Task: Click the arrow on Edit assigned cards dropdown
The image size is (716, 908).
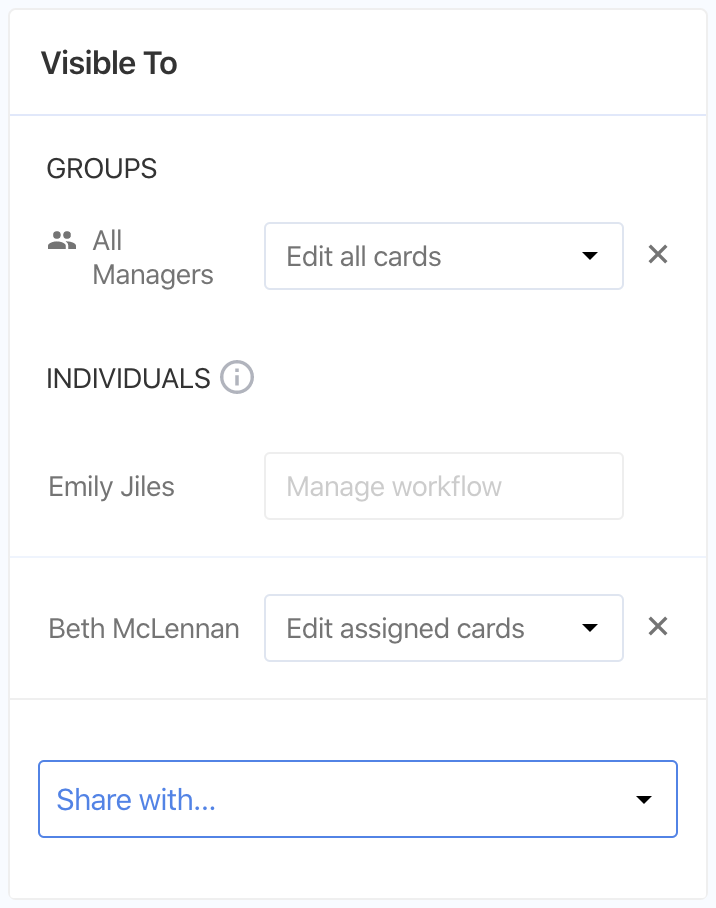Action: pos(590,628)
